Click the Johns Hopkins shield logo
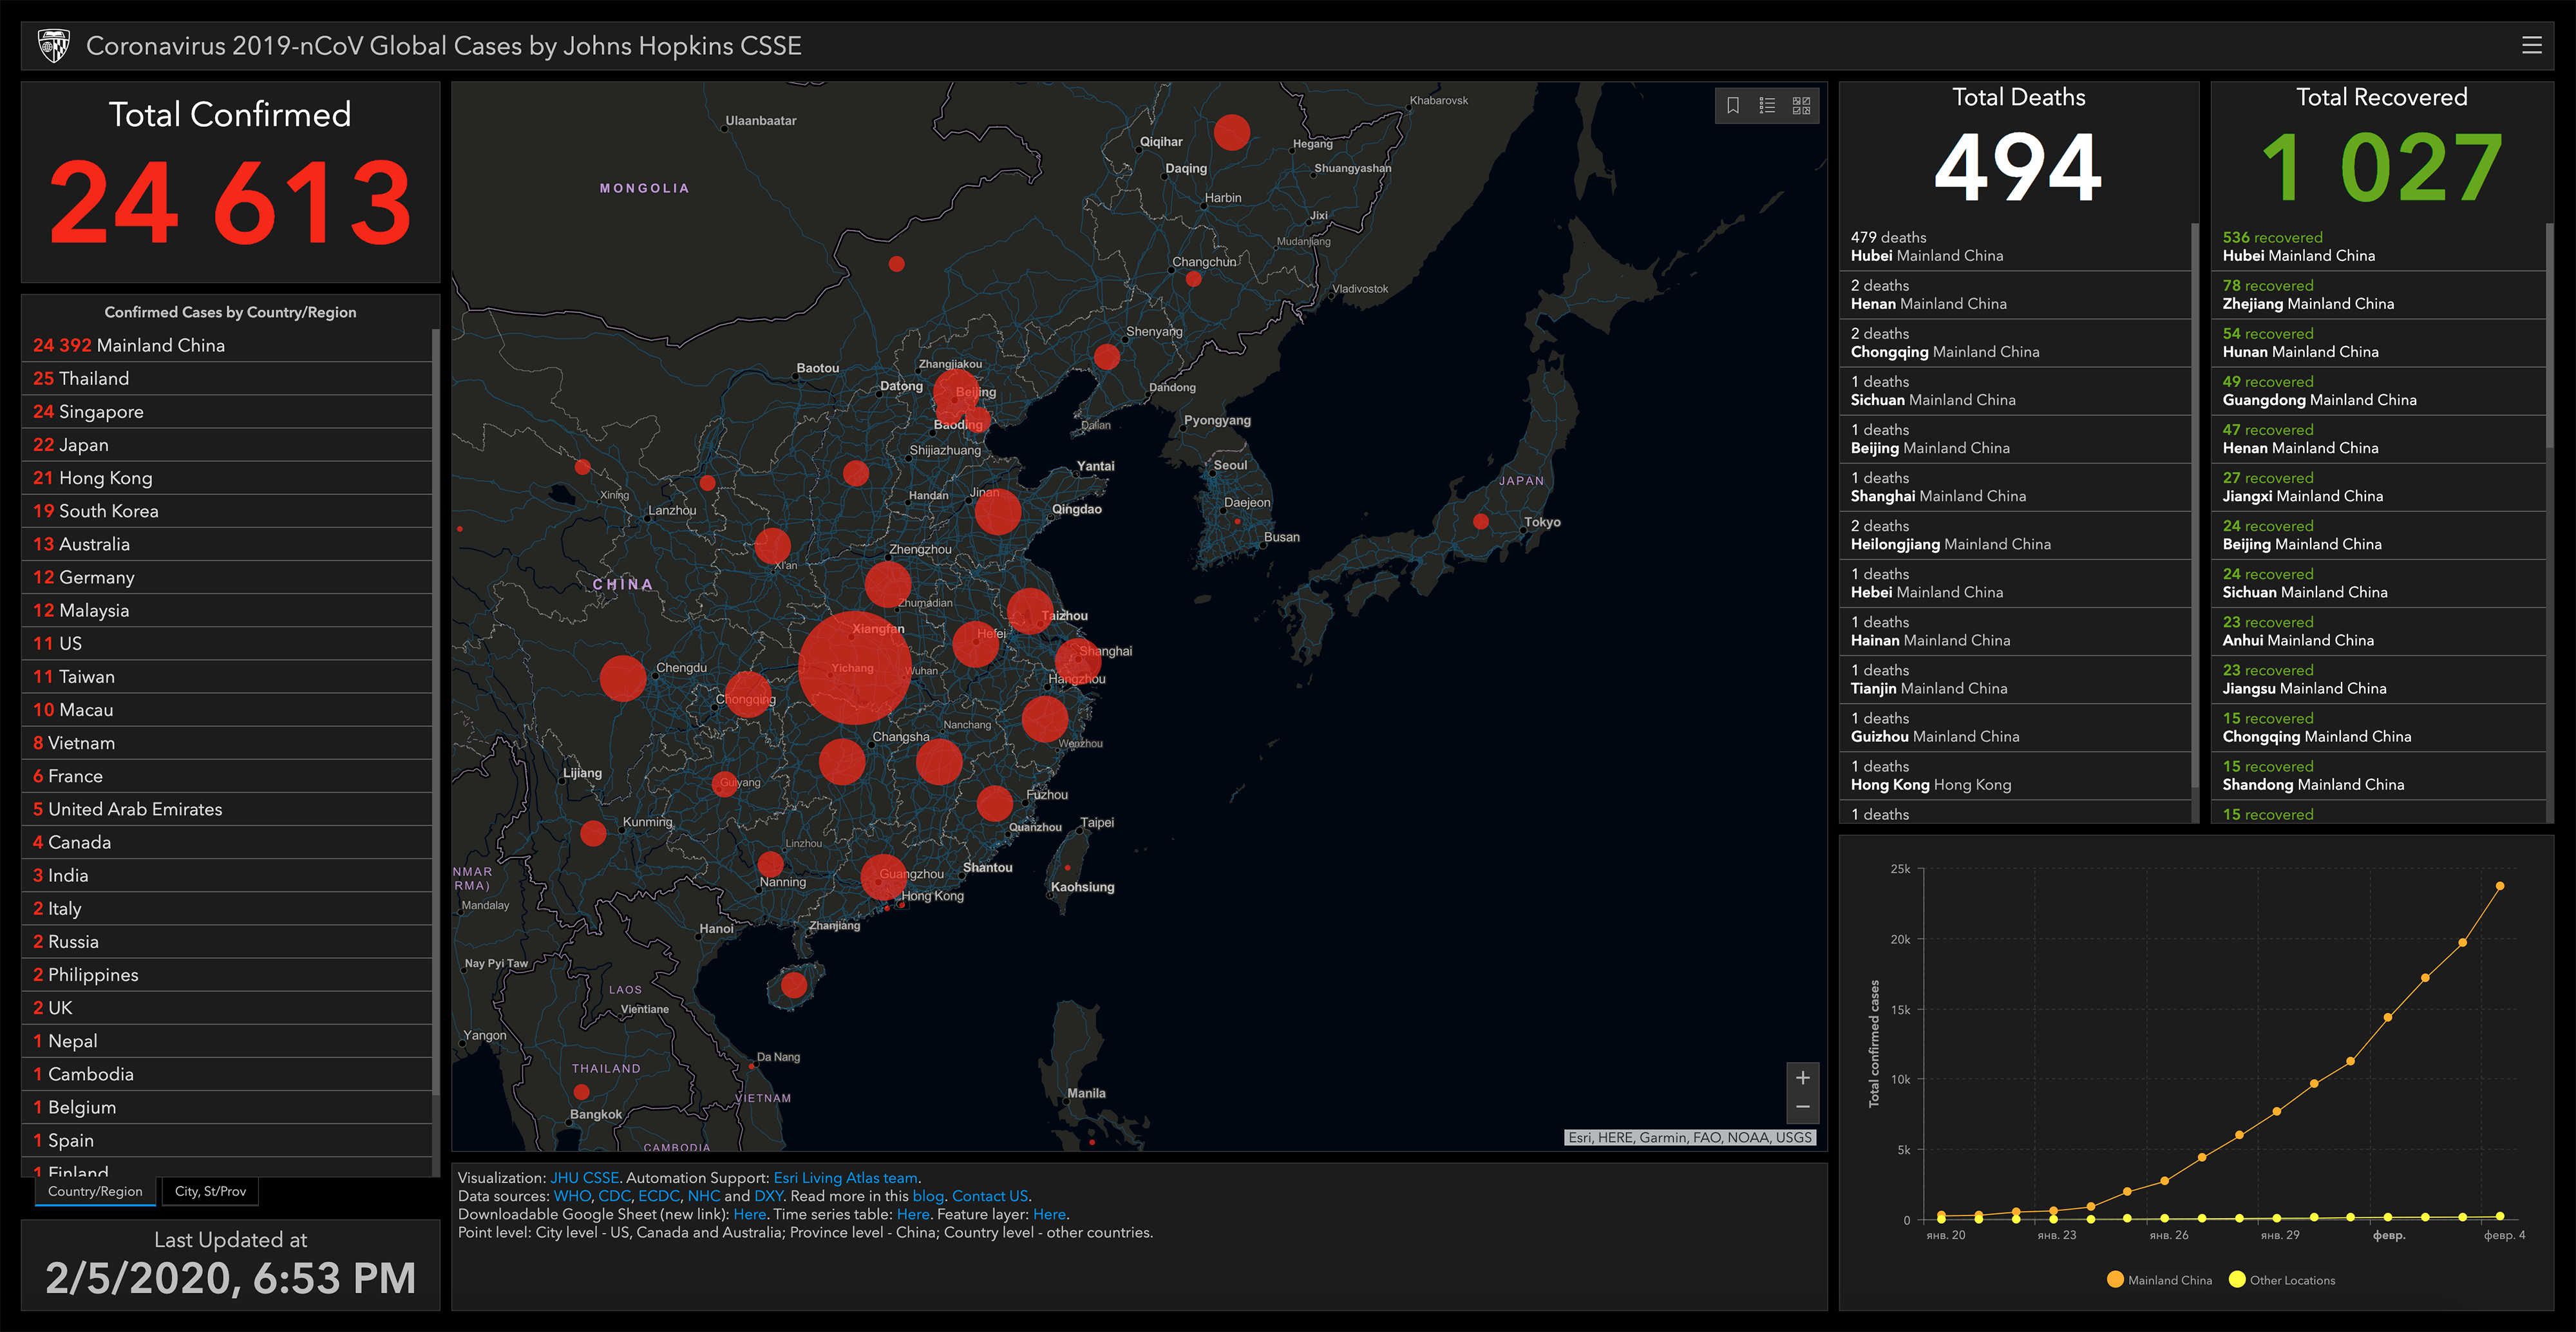This screenshot has width=2576, height=1332. (x=53, y=46)
